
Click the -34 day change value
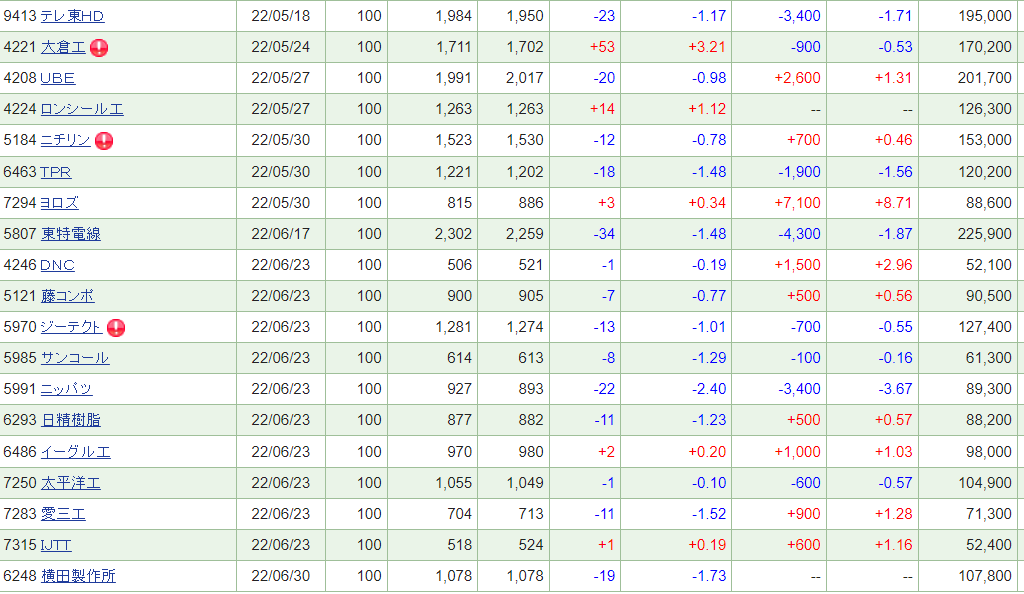[x=604, y=234]
